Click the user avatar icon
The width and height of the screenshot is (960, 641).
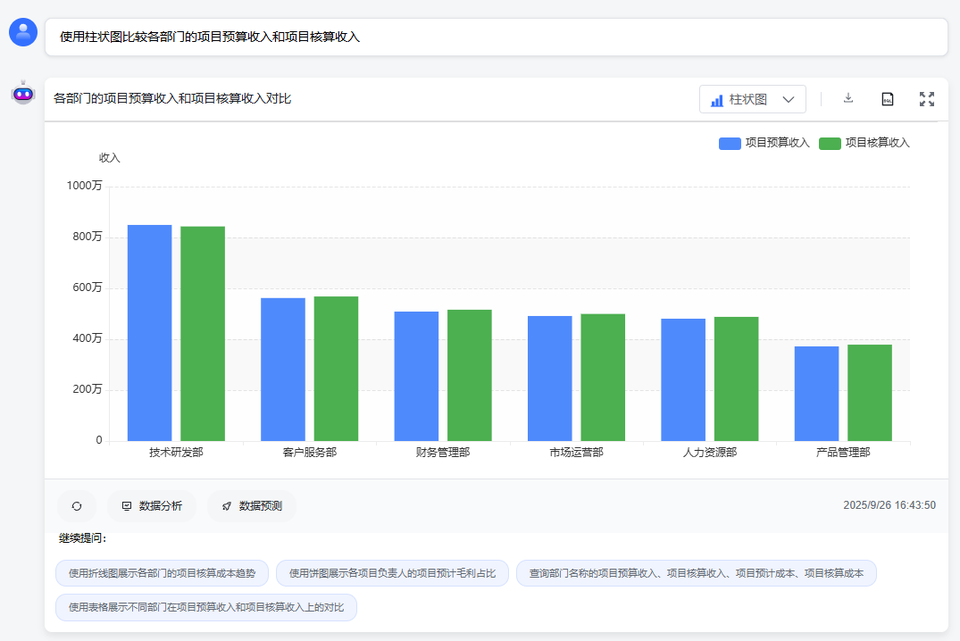pos(23,32)
